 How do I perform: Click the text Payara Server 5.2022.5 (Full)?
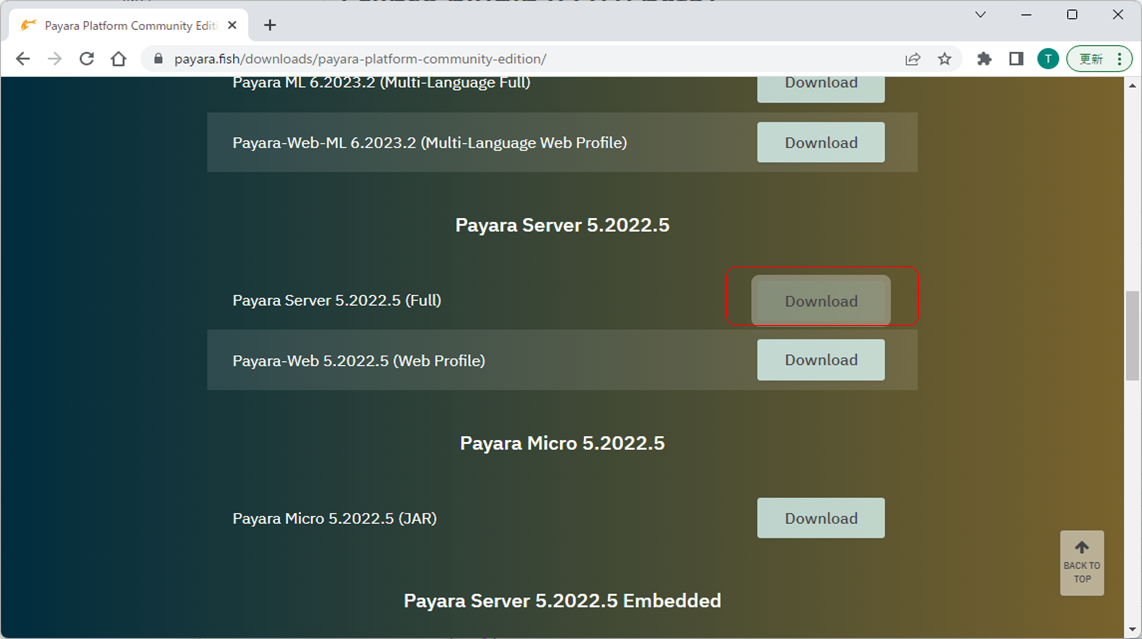pyautogui.click(x=336, y=300)
